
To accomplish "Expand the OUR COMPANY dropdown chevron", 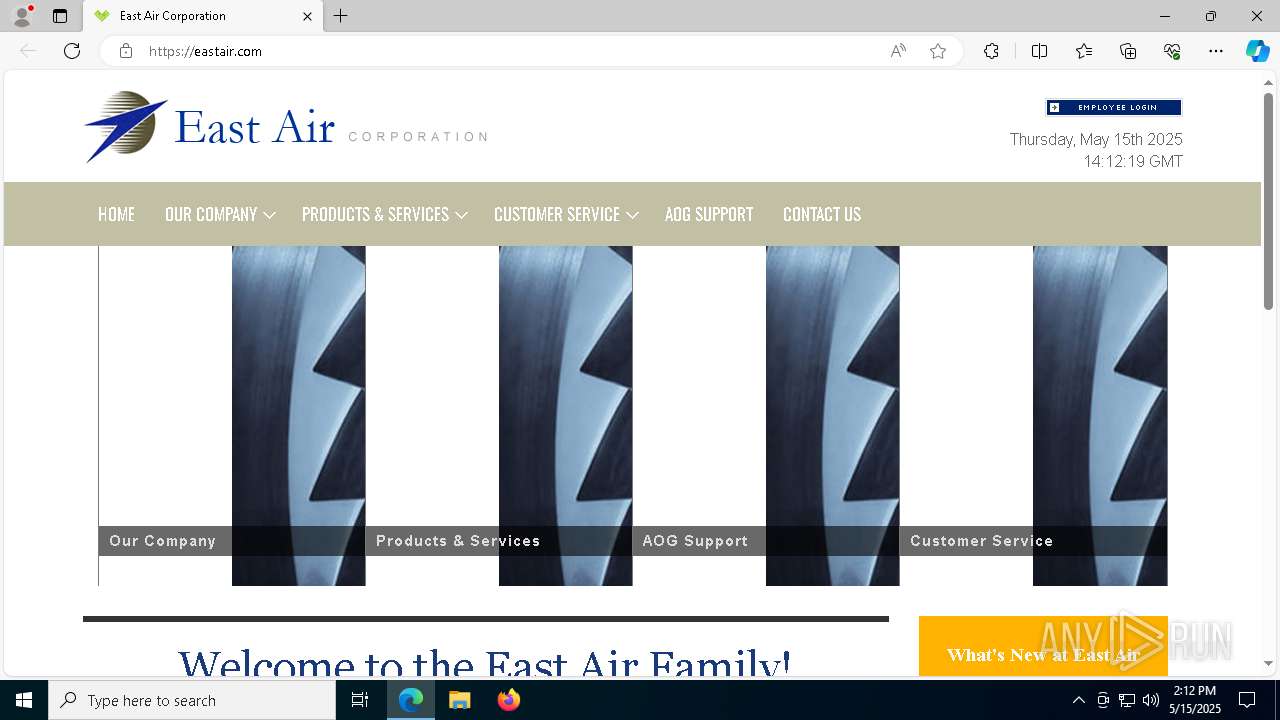I will pyautogui.click(x=269, y=215).
